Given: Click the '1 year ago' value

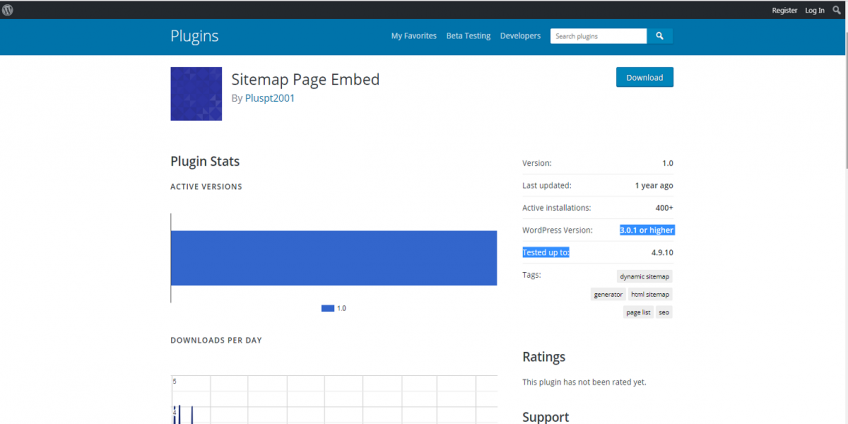Looking at the screenshot, I should (654, 186).
